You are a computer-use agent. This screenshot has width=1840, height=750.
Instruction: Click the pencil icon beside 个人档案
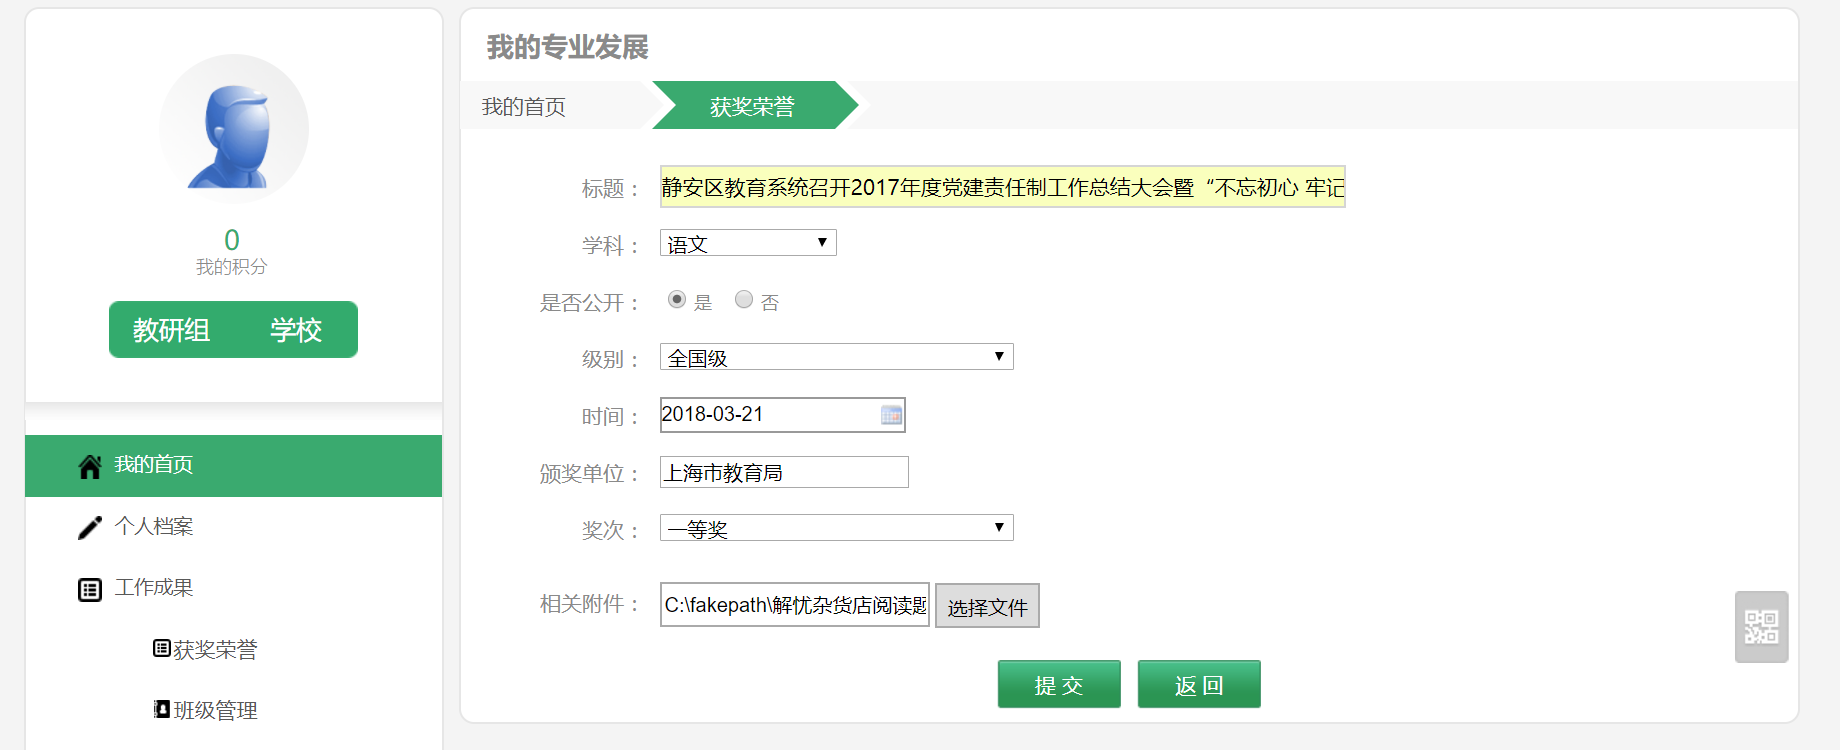[x=90, y=527]
